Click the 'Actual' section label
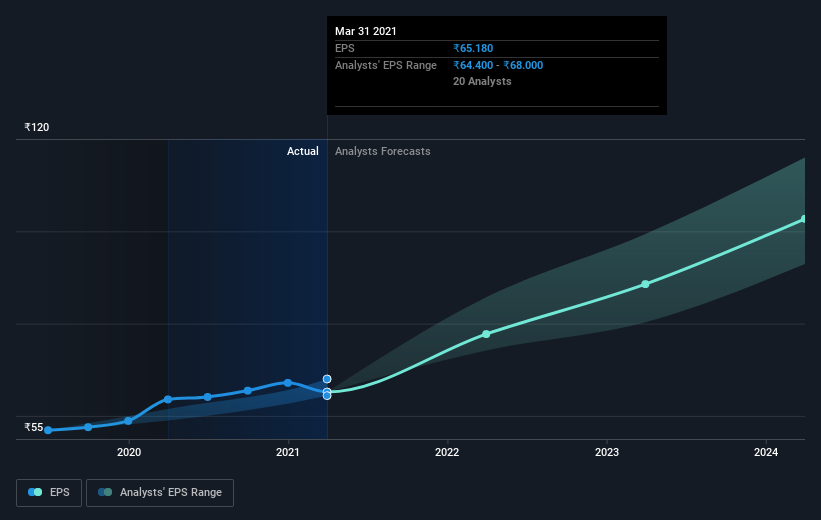The image size is (821, 520). (303, 151)
